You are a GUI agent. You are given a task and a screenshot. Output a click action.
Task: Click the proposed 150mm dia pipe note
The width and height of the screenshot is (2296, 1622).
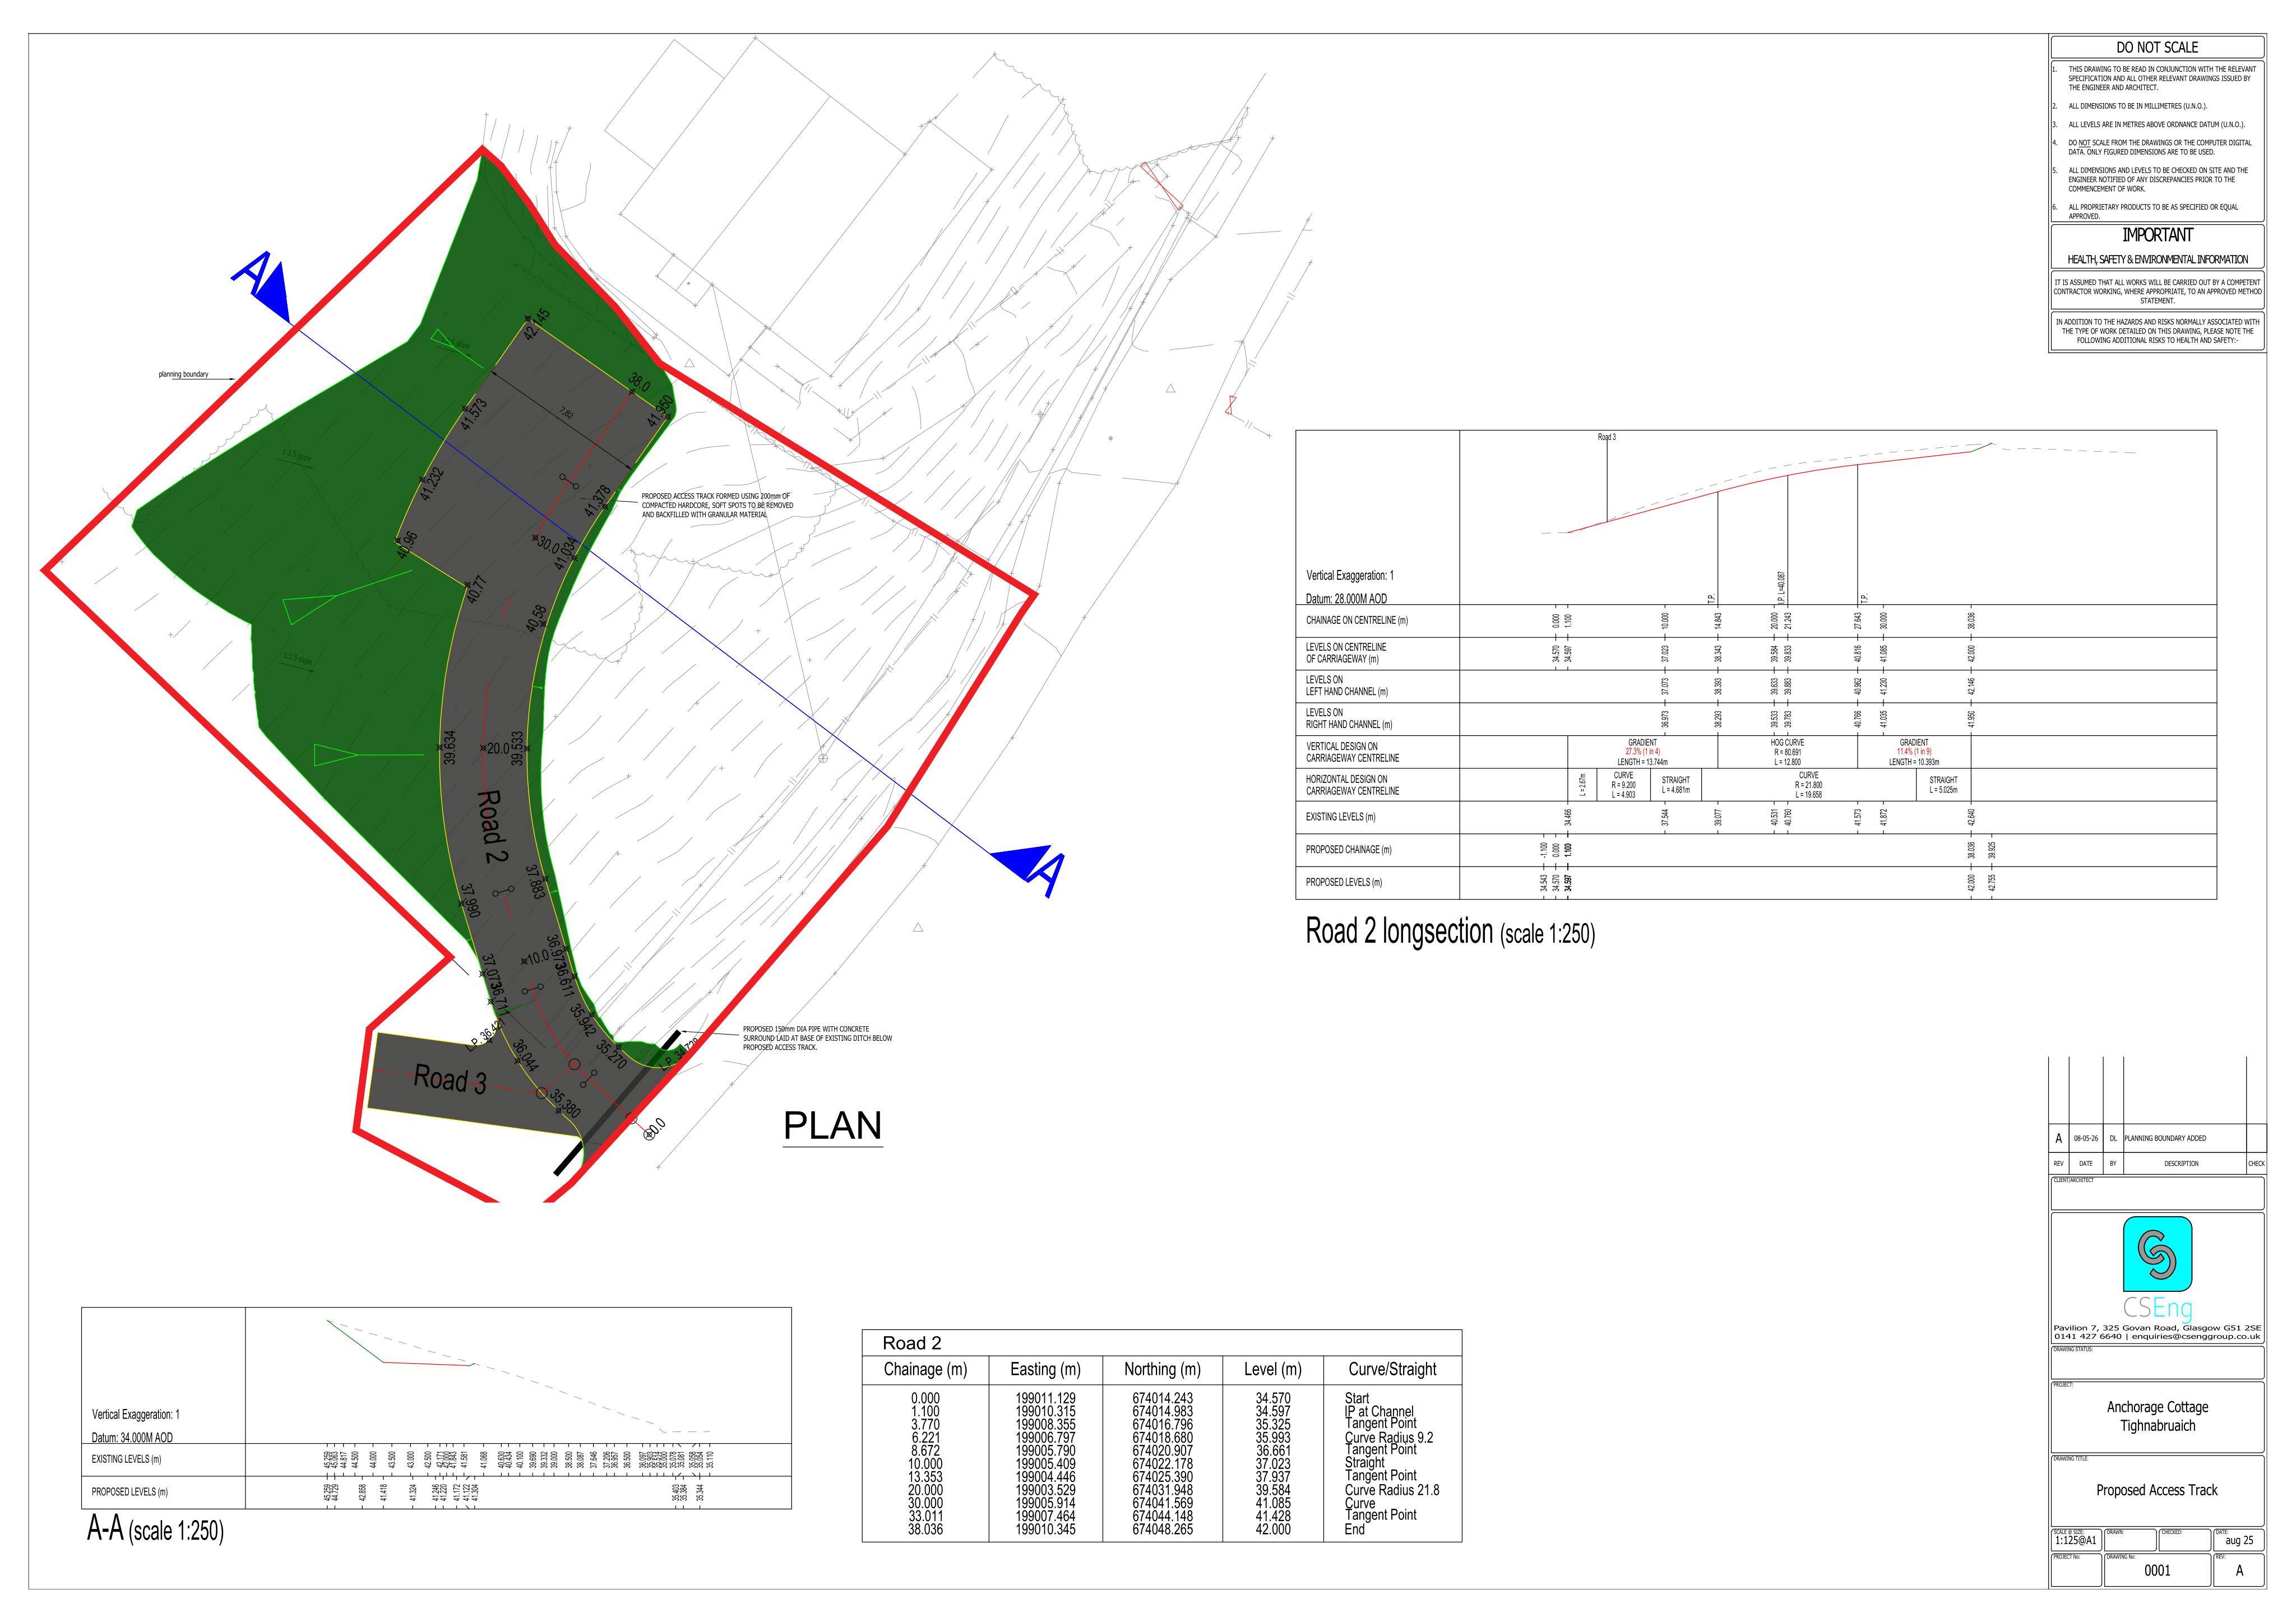pos(817,1038)
